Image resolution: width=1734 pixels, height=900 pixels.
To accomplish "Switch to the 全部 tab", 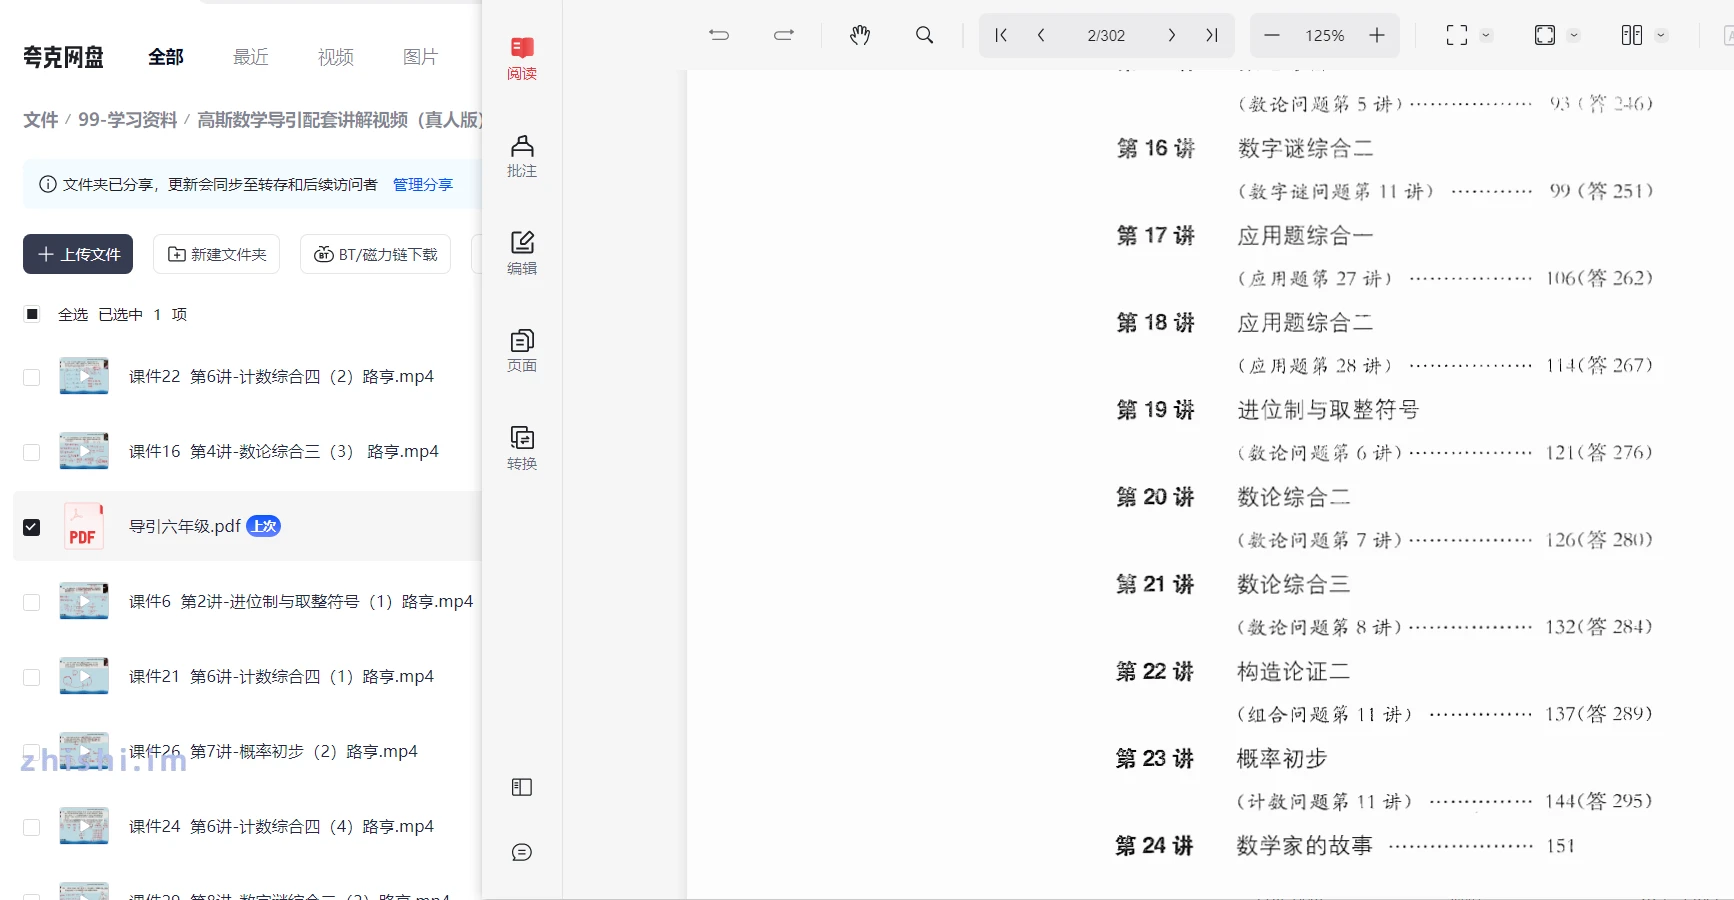I will (166, 57).
